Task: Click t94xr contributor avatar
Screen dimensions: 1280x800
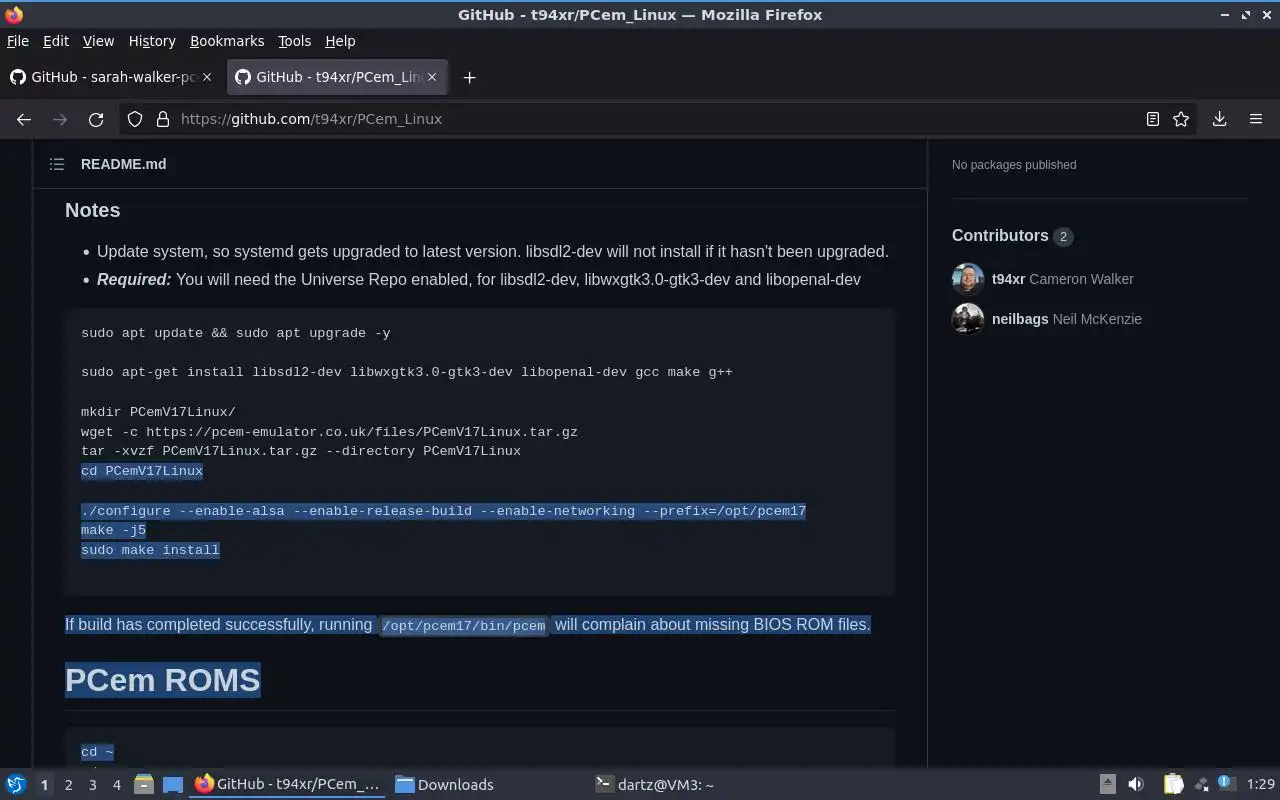Action: point(968,279)
